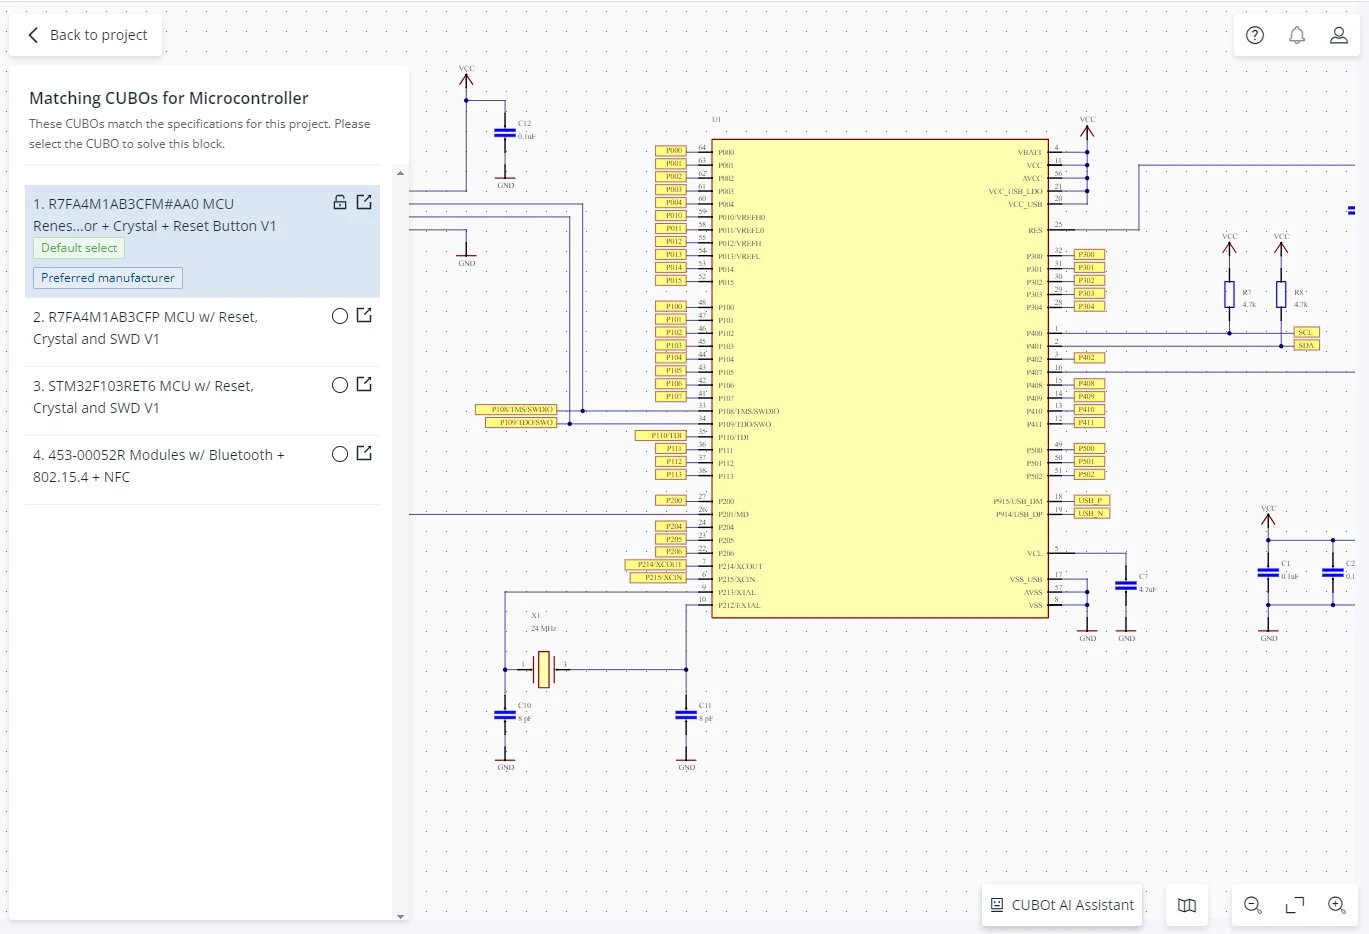1369x934 pixels.
Task: Select item 2 R7FA4M1AB3CFP MCU w/ Reset
Action: [202, 328]
